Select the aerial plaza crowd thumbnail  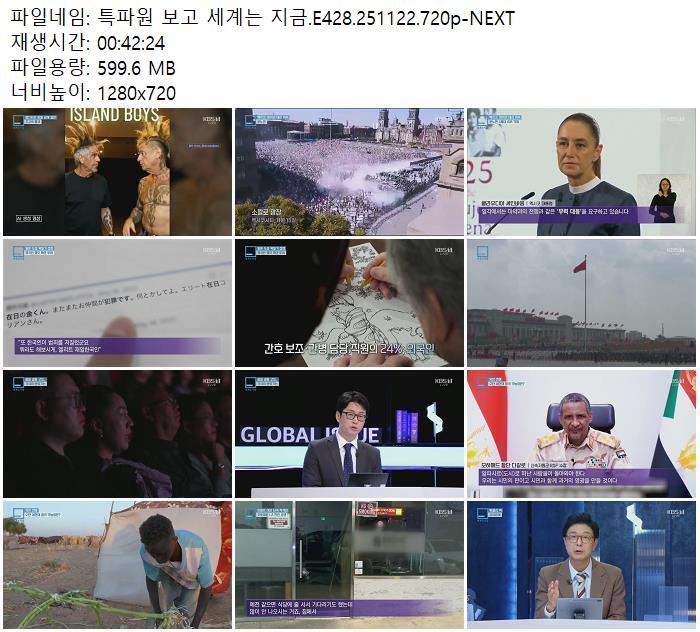tap(349, 172)
